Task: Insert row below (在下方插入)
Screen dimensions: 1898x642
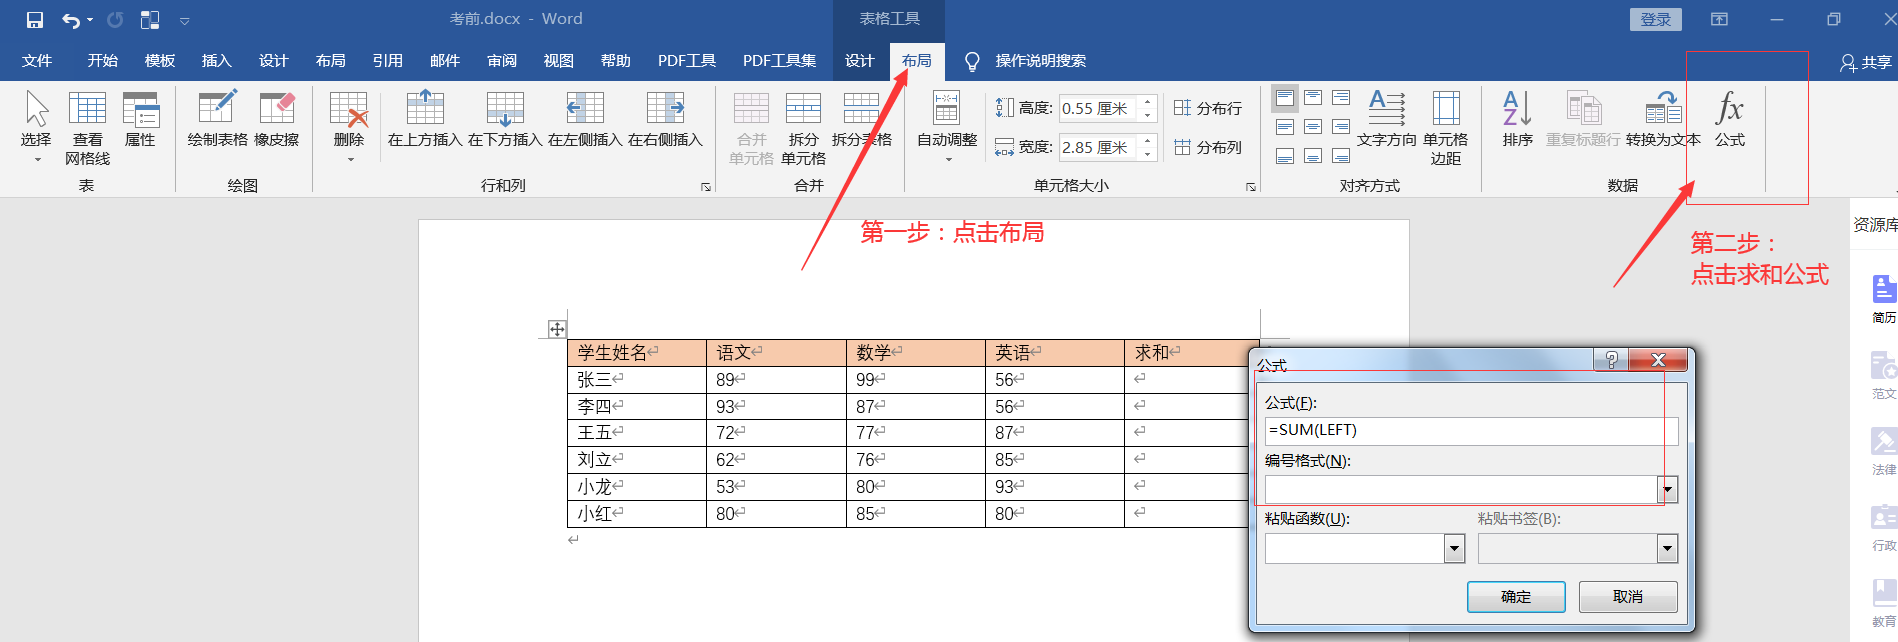Action: point(505,119)
